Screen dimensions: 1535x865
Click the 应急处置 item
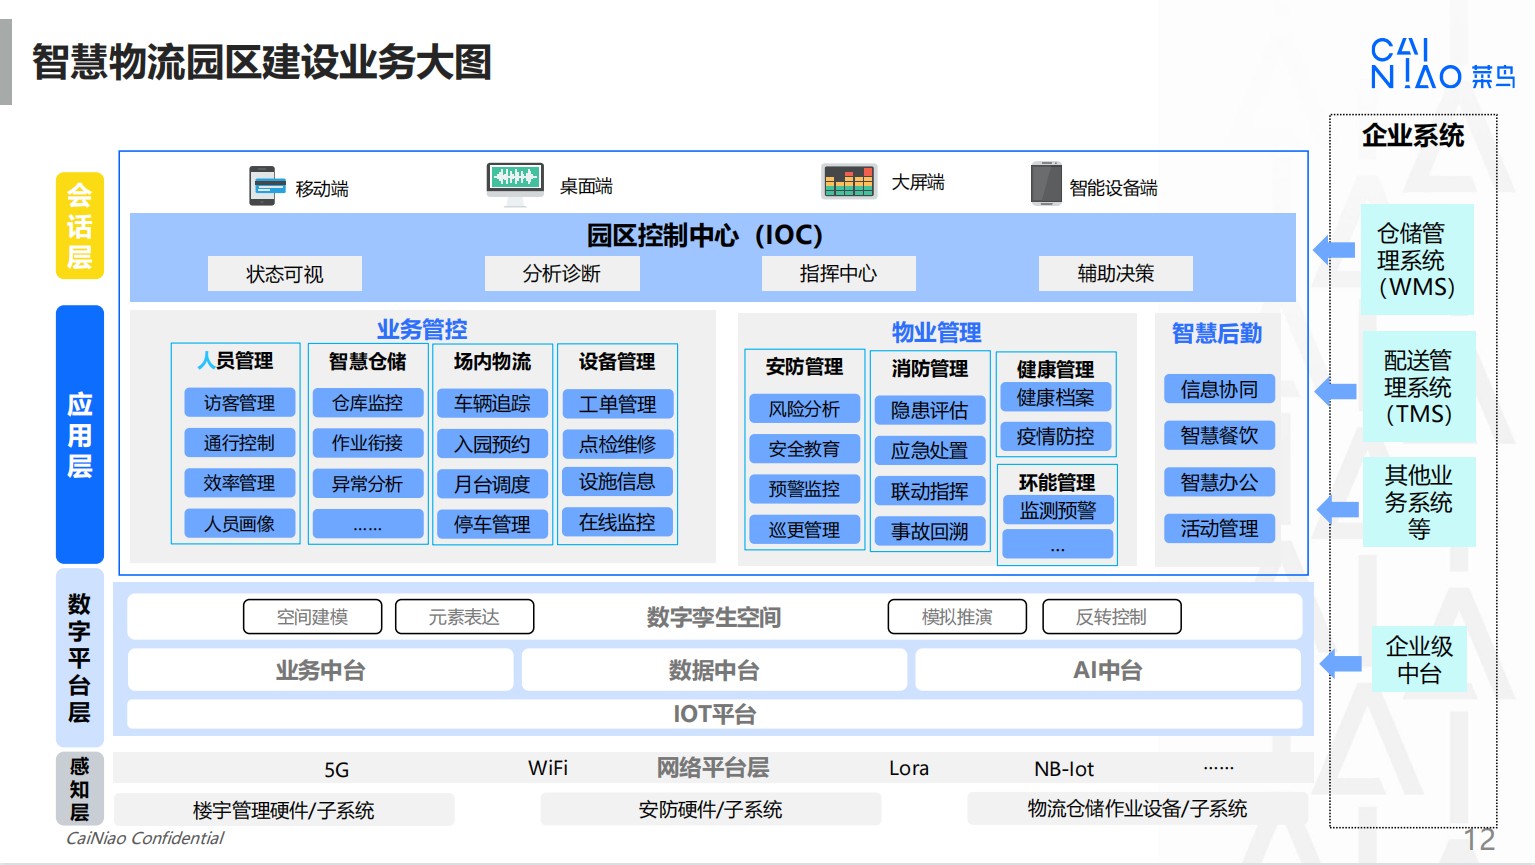[x=930, y=451]
